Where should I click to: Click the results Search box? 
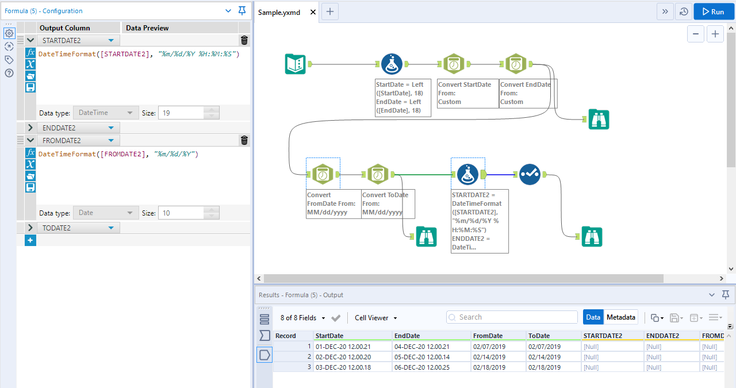tap(512, 317)
